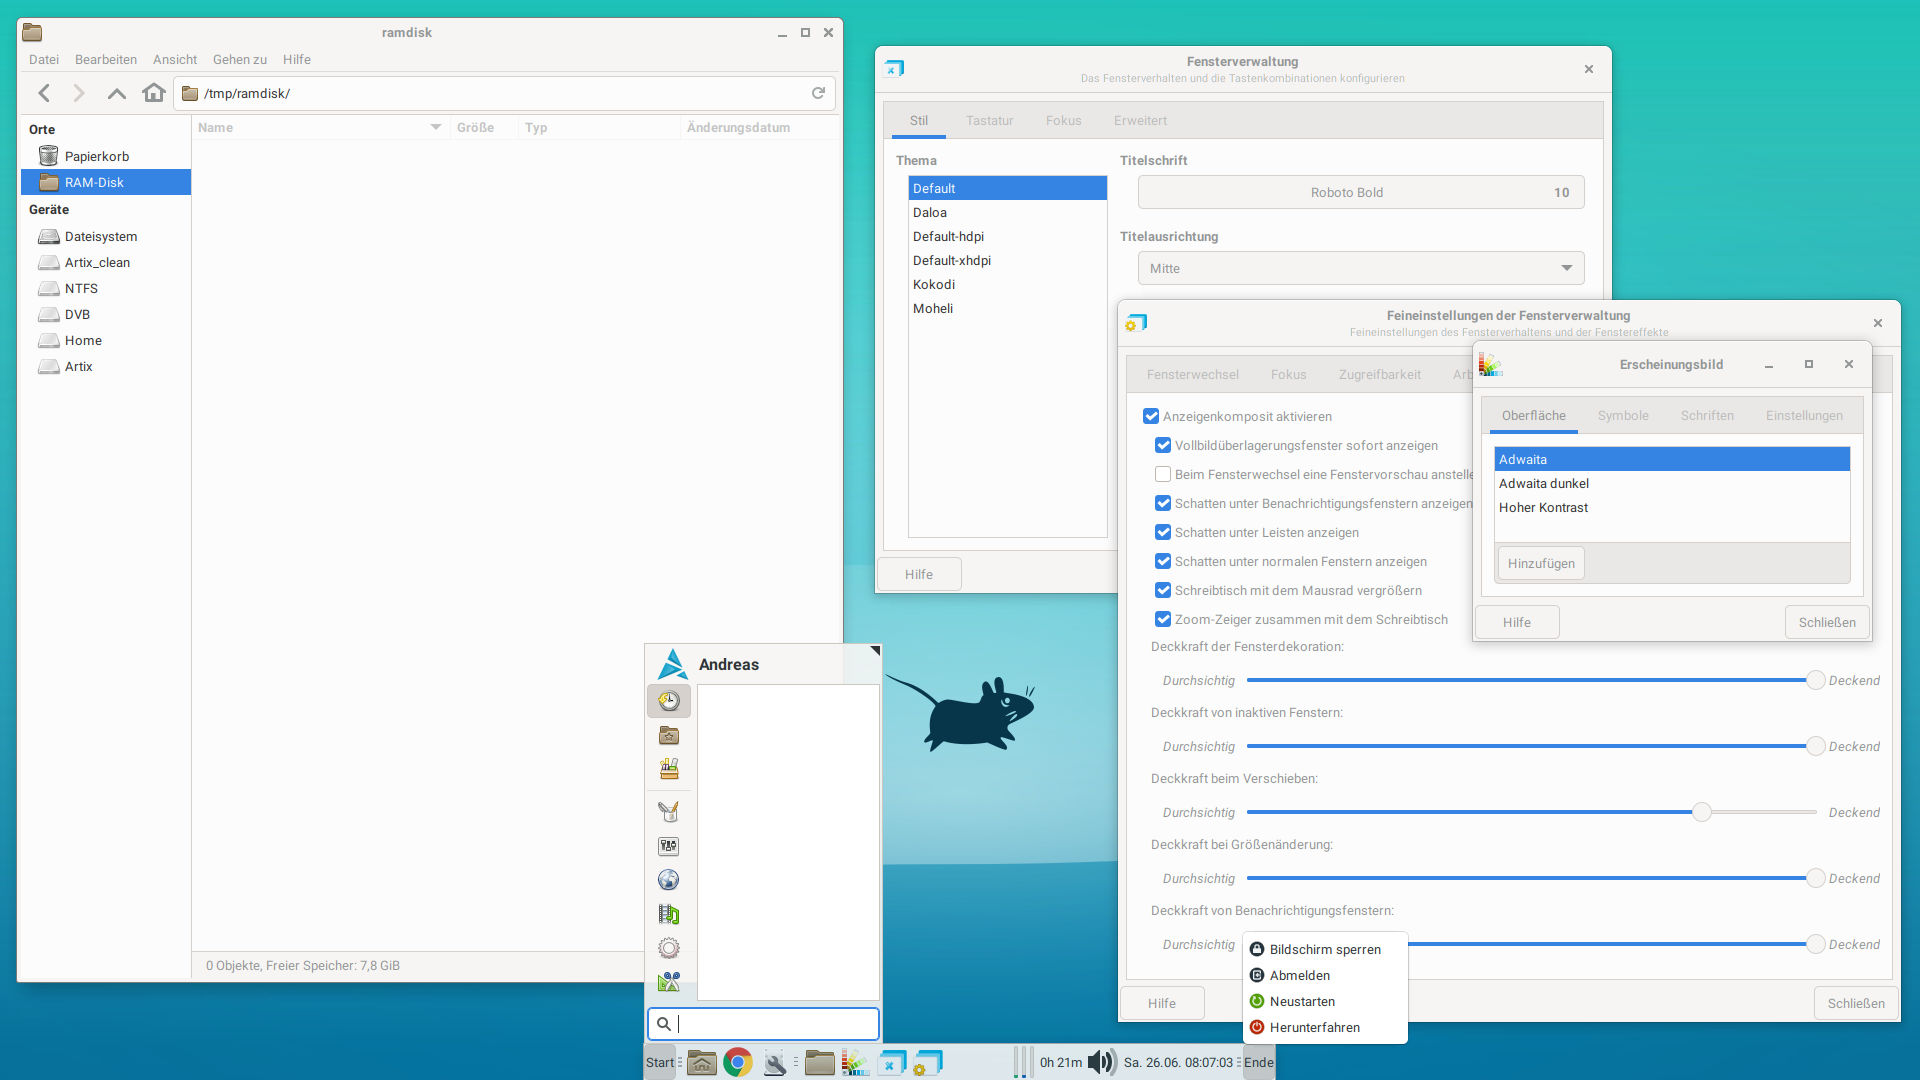This screenshot has width=1920, height=1080.
Task: Switch to ramdisk folder window in taskbar
Action: (x=819, y=1062)
